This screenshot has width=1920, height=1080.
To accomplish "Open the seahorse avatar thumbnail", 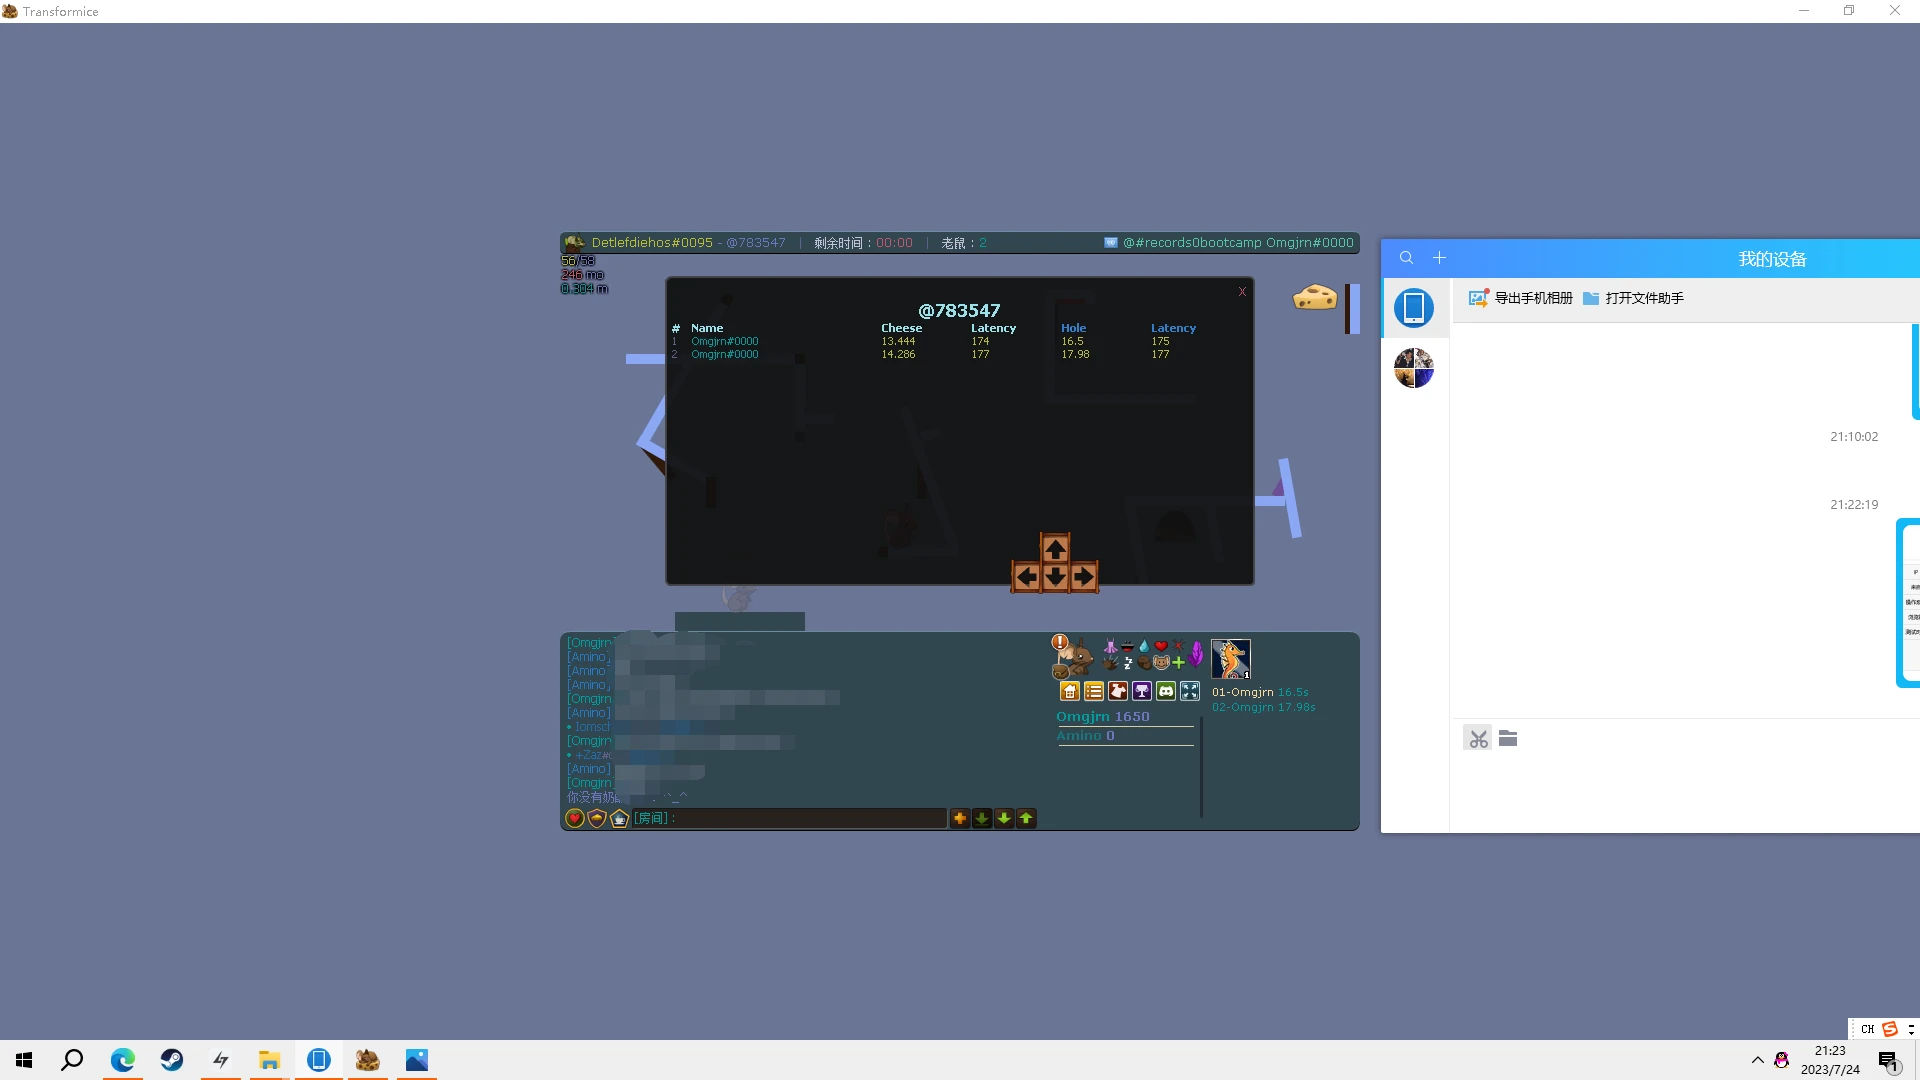I will coord(1230,659).
